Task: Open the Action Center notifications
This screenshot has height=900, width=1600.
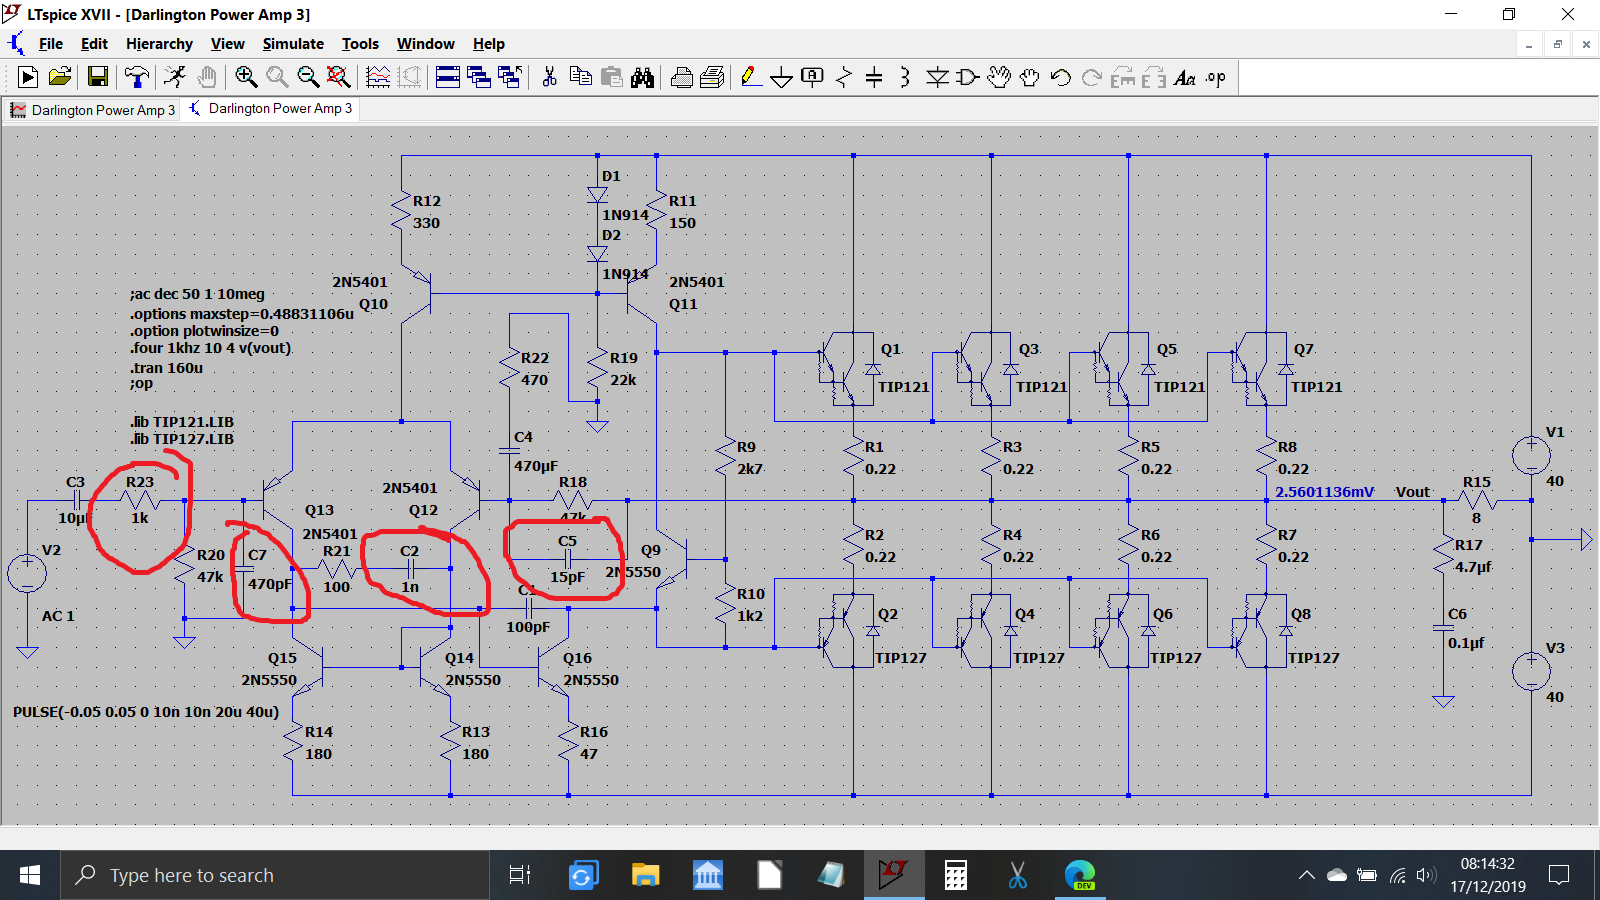Action: [x=1558, y=876]
